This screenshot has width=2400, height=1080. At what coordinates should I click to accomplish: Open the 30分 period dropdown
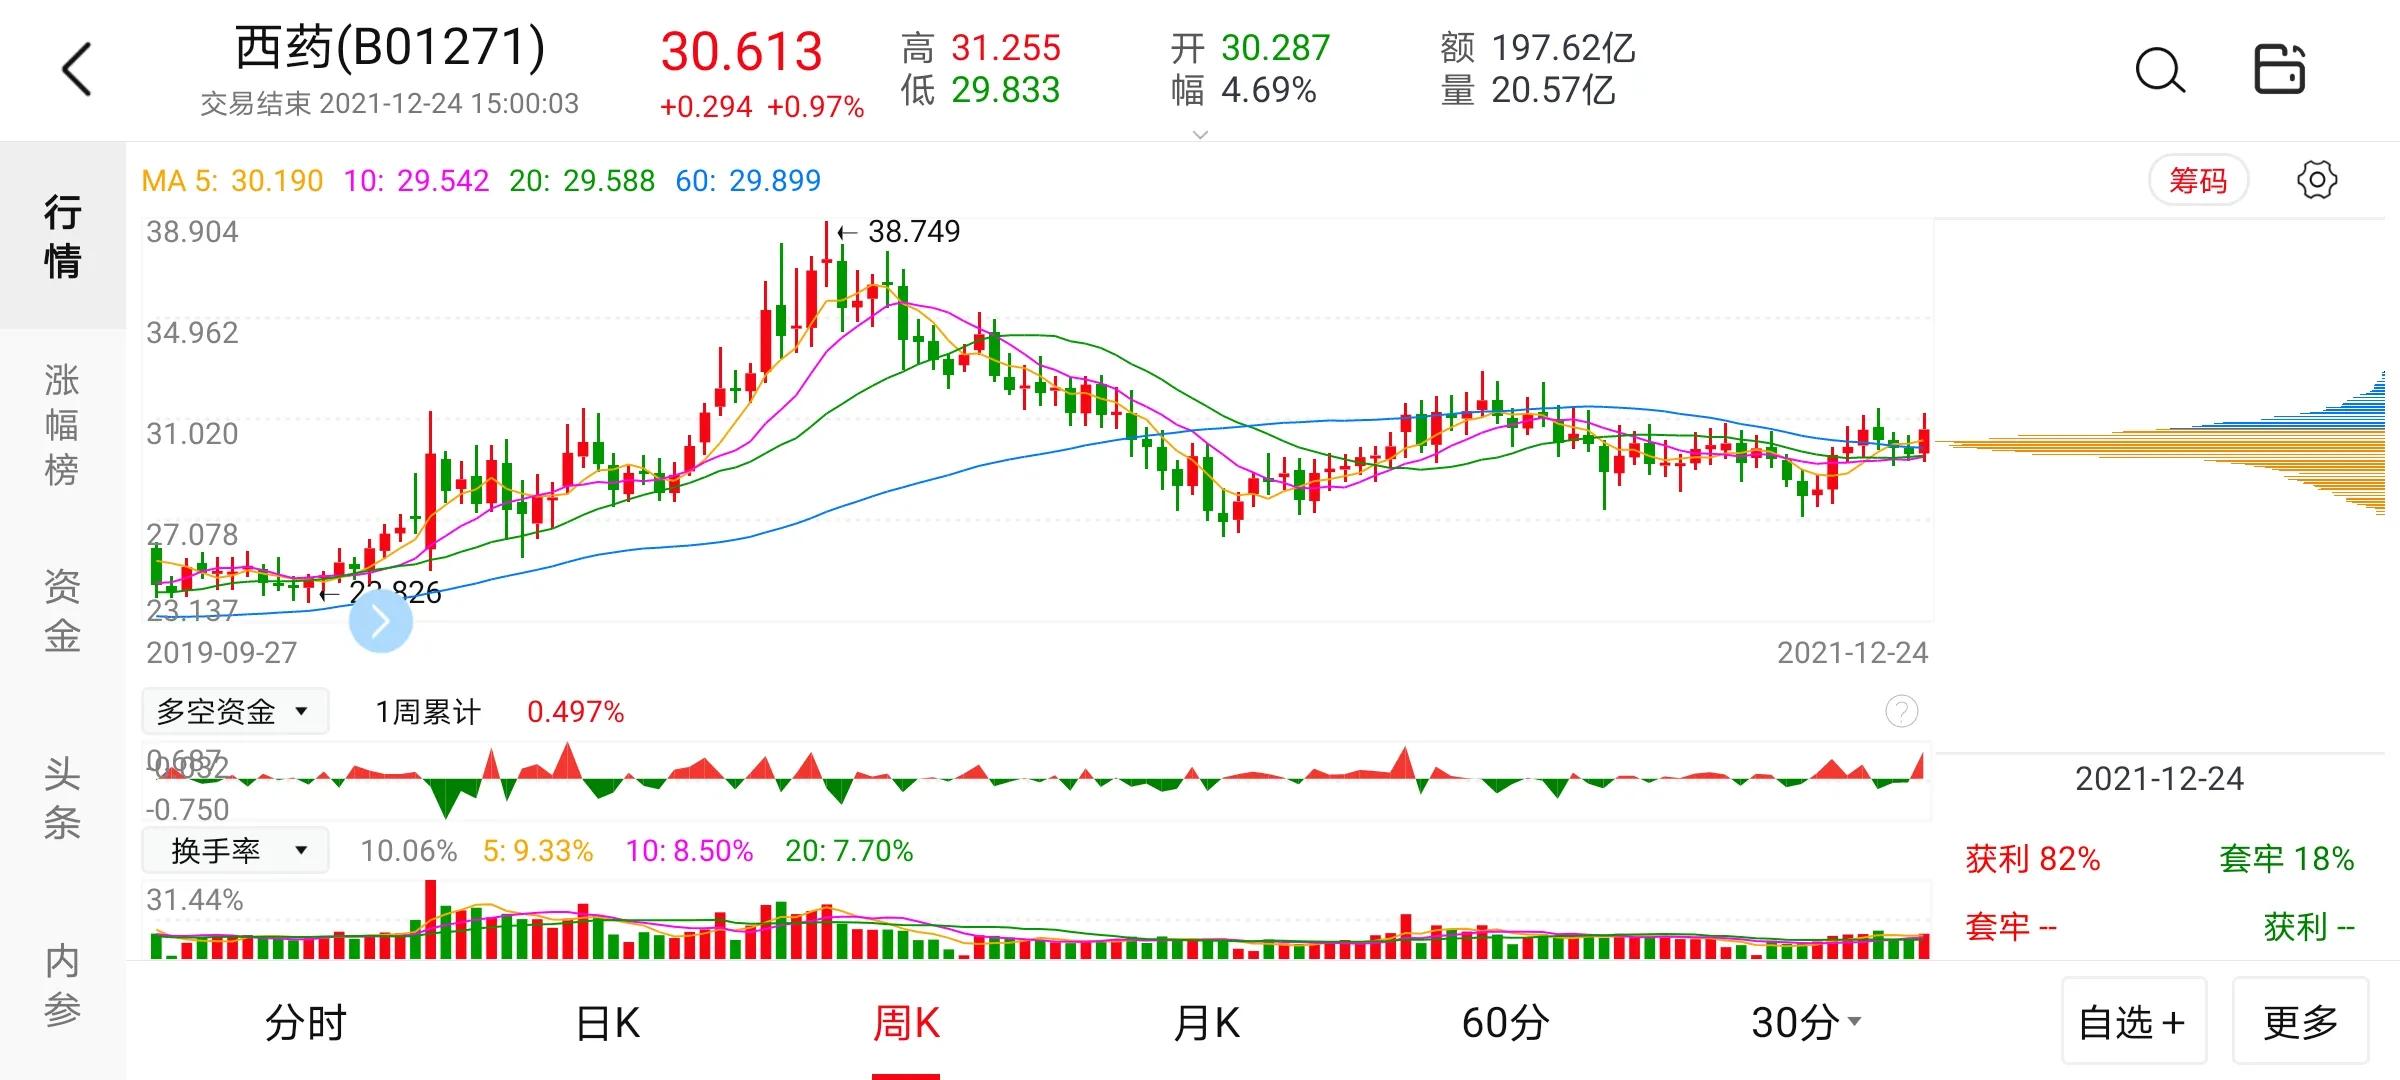(1806, 1022)
